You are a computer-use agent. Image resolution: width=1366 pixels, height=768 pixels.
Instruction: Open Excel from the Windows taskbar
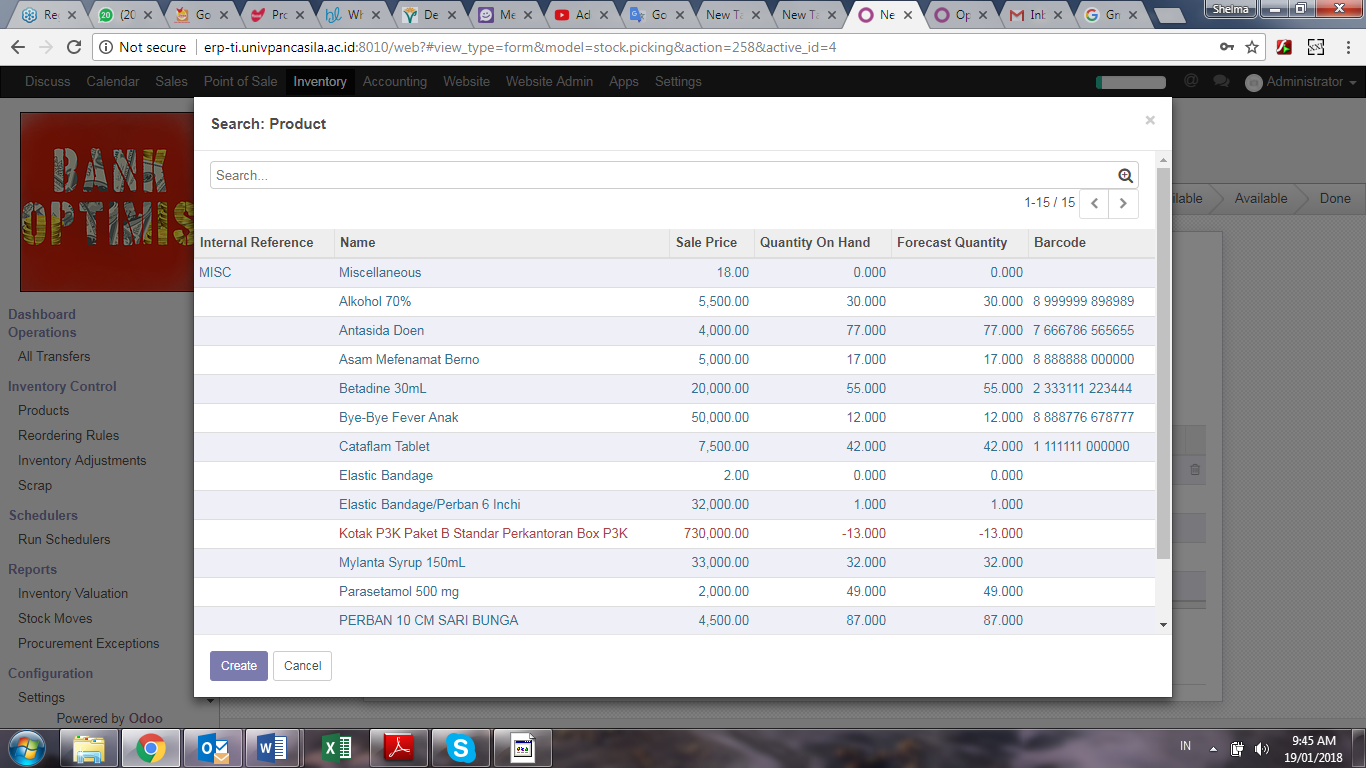337,747
